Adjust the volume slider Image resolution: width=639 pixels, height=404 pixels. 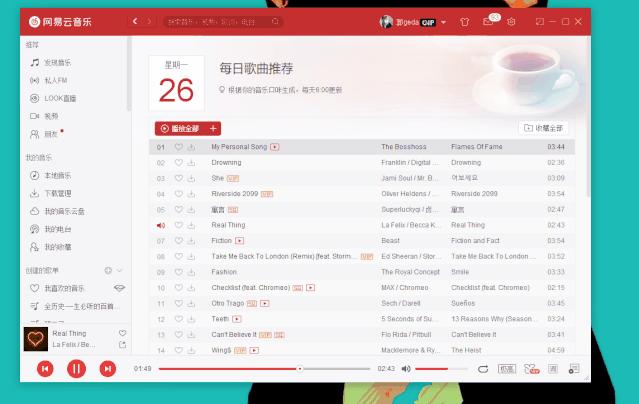pyautogui.click(x=441, y=369)
